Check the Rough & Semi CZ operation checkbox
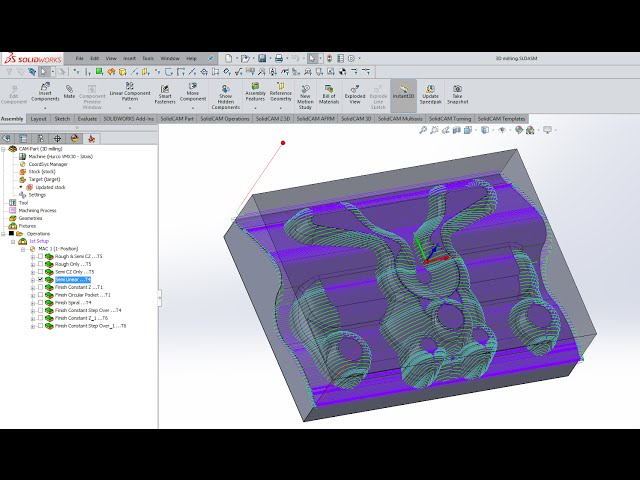This screenshot has width=640, height=480. (x=40, y=256)
